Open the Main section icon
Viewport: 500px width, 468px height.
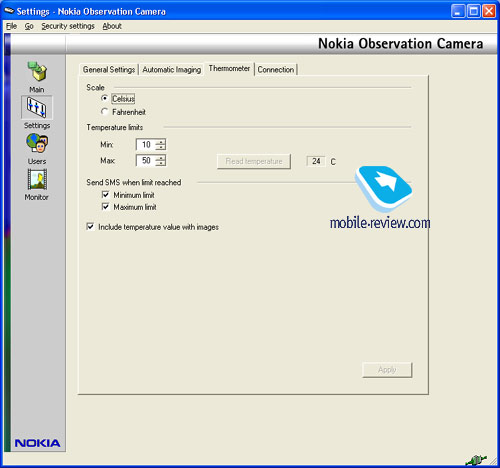37,72
